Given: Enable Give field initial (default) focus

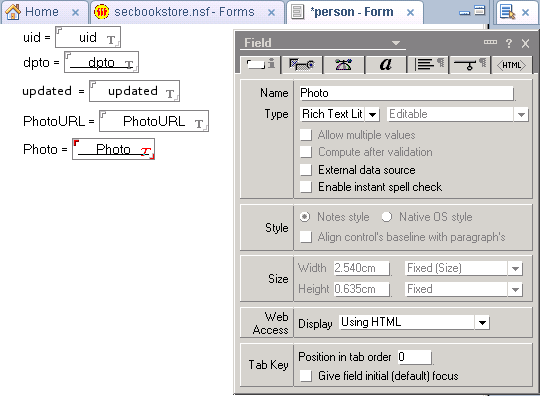Looking at the screenshot, I should 306,376.
